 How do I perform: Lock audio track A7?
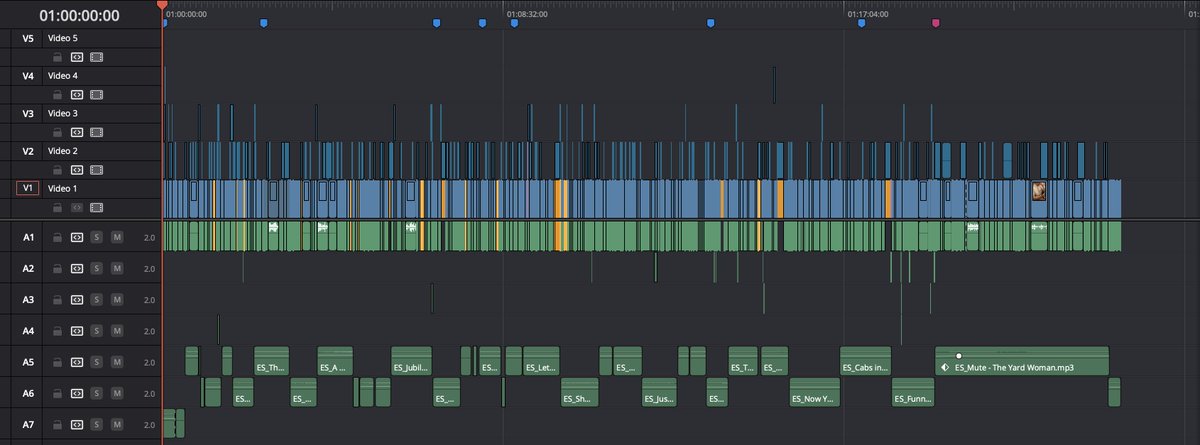[58, 425]
